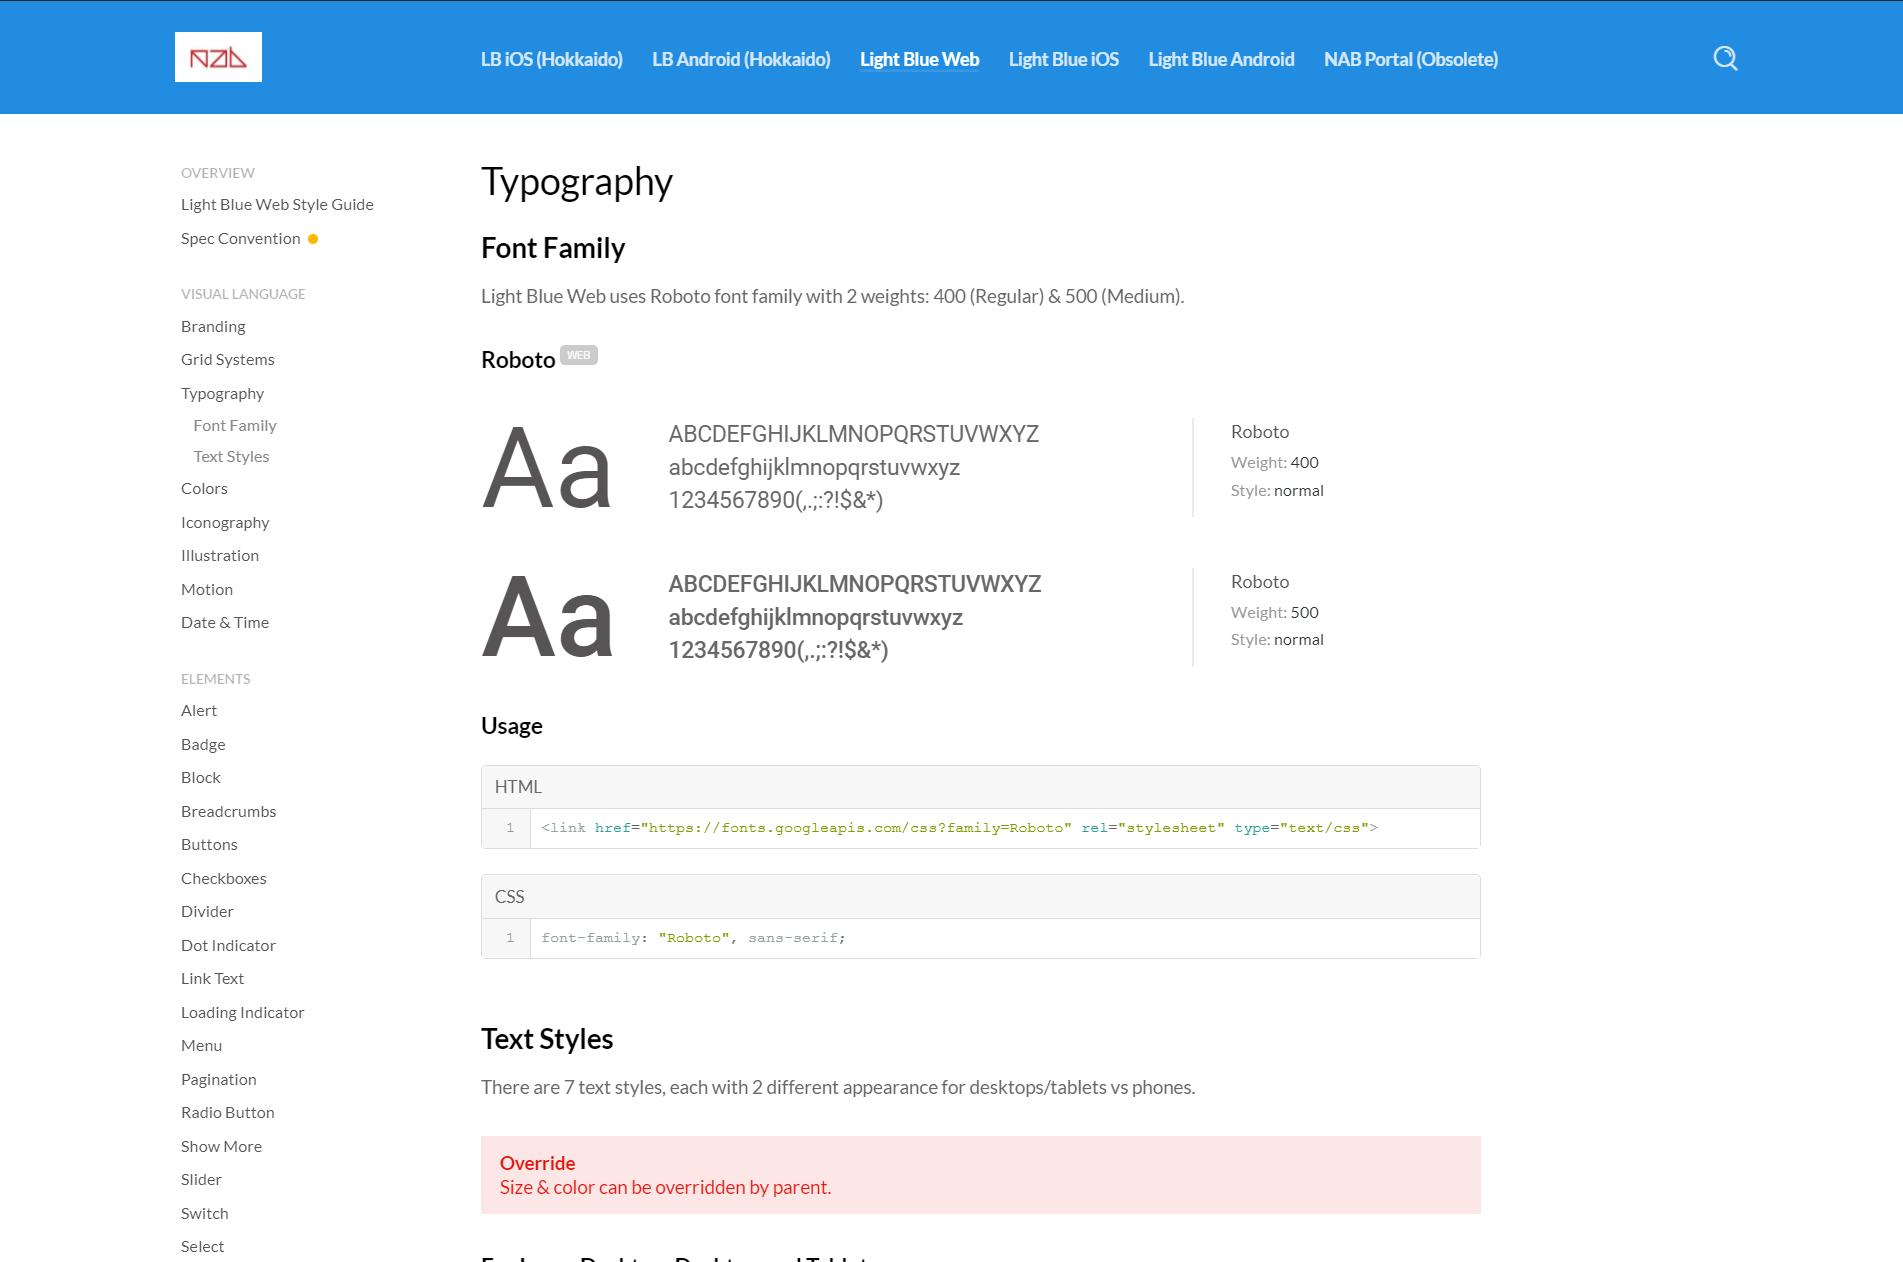Open NAB Portal (Obsolete) tab
The height and width of the screenshot is (1262, 1903).
[1410, 59]
